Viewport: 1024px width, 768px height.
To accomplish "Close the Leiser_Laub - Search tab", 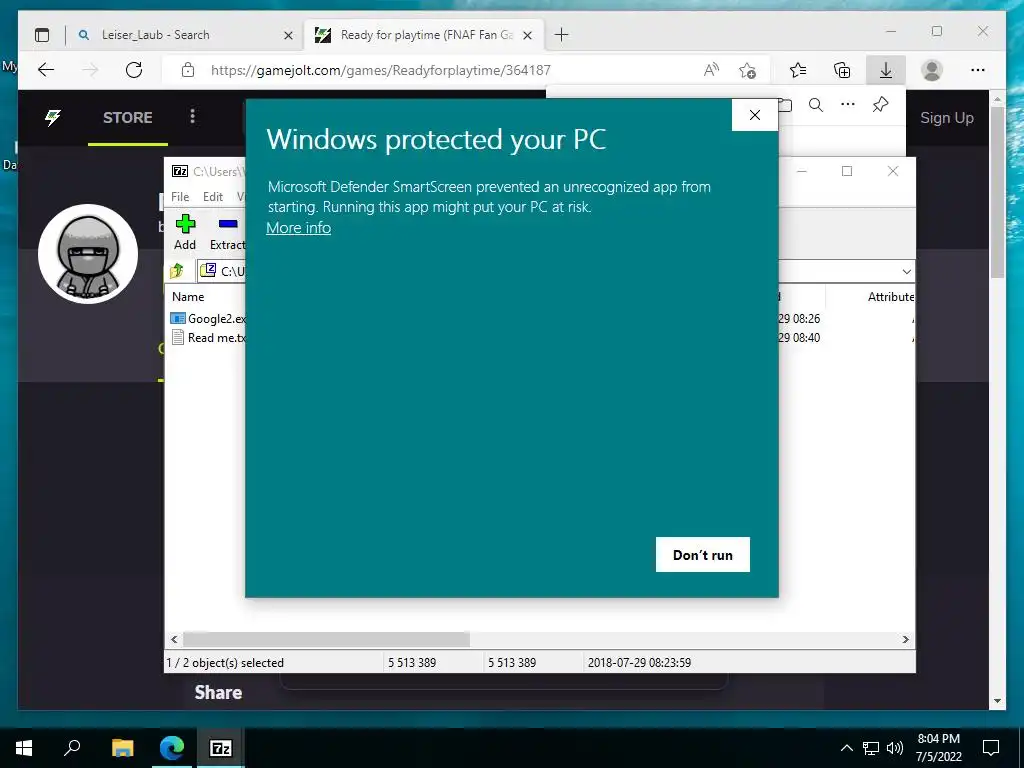I will [x=288, y=35].
